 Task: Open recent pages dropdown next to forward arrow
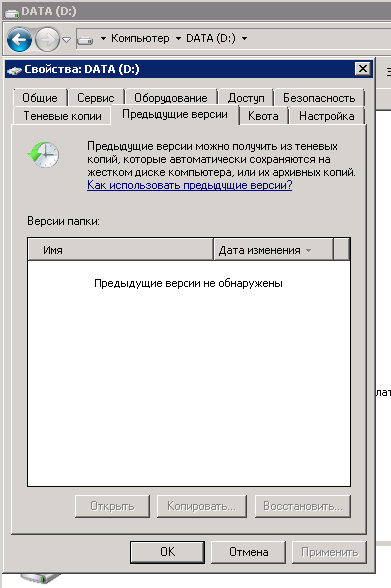tap(66, 39)
